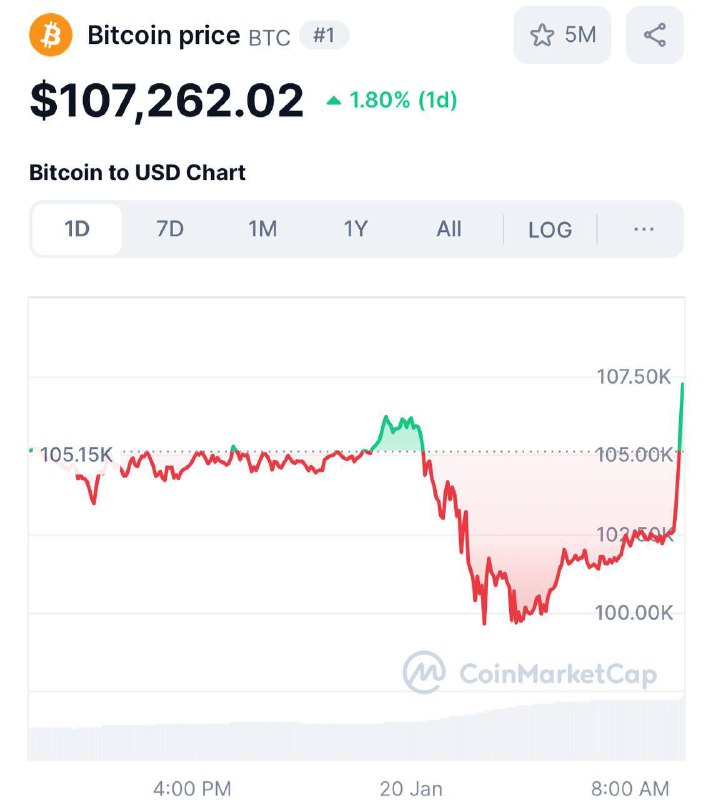Switch to the 7D chart range

pyautogui.click(x=169, y=229)
